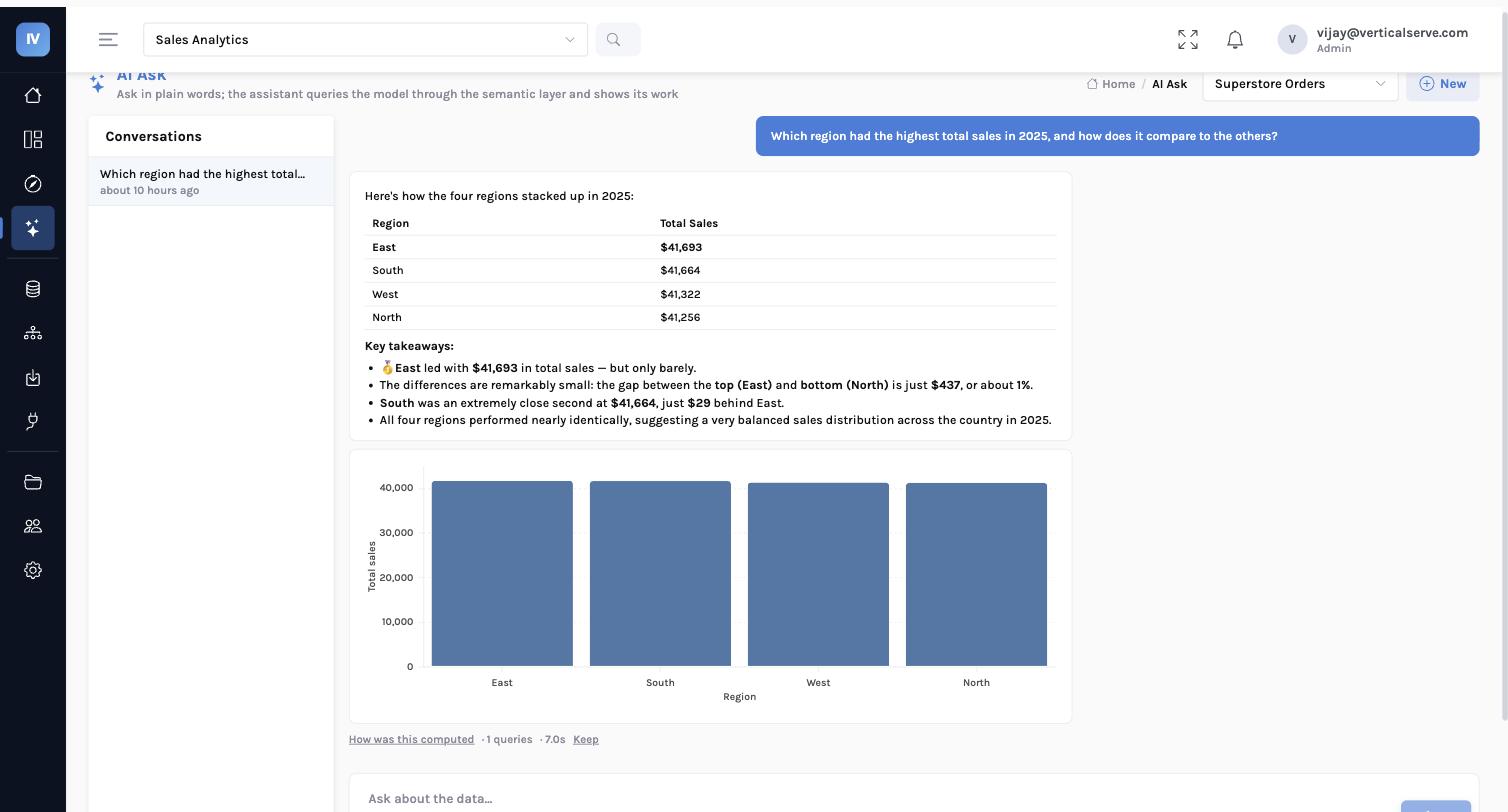Click the $41,322 table value

coord(680,294)
